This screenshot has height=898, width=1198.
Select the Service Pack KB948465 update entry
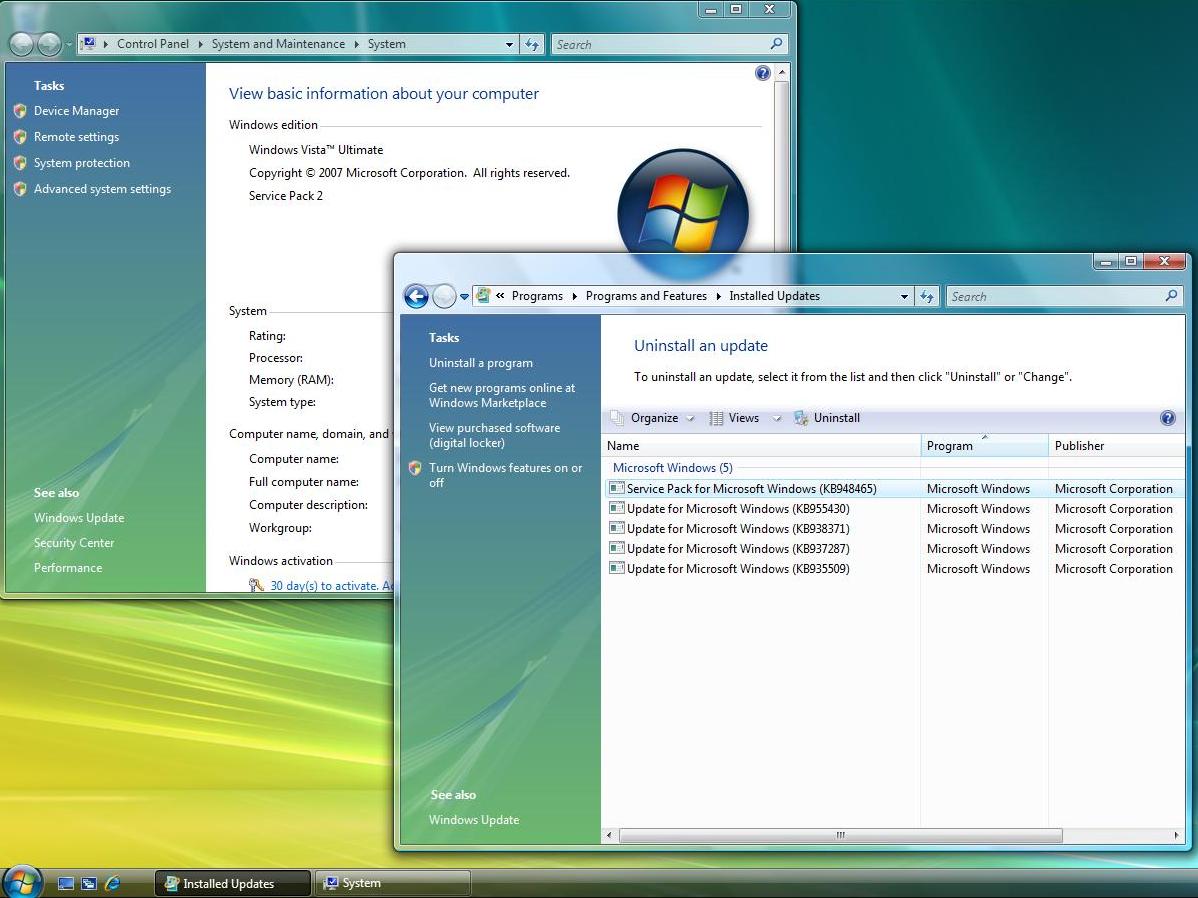tap(748, 488)
